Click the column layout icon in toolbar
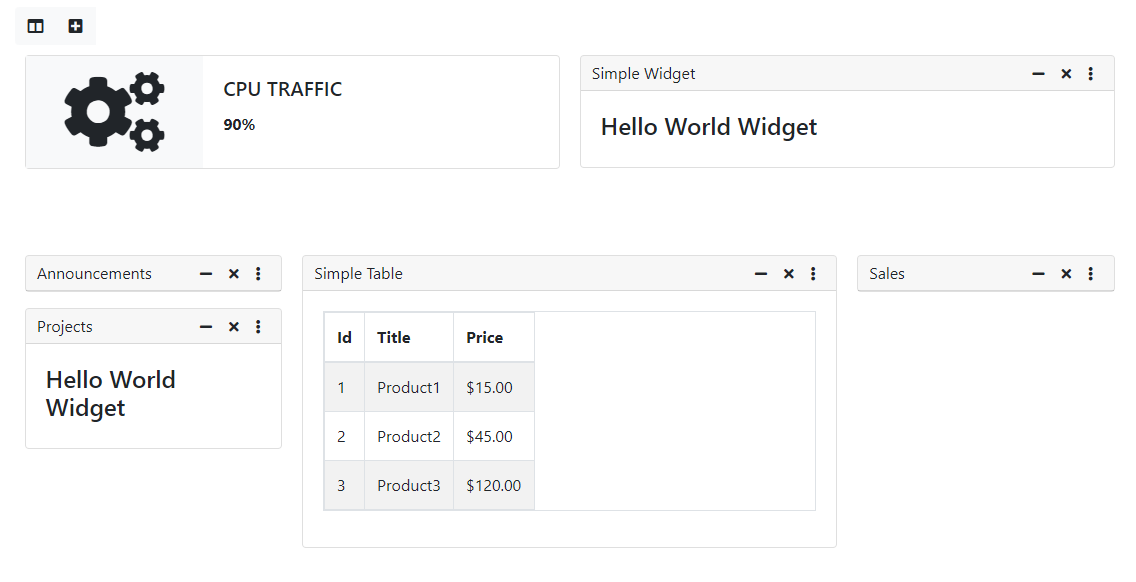This screenshot has width=1136, height=582. [x=36, y=26]
